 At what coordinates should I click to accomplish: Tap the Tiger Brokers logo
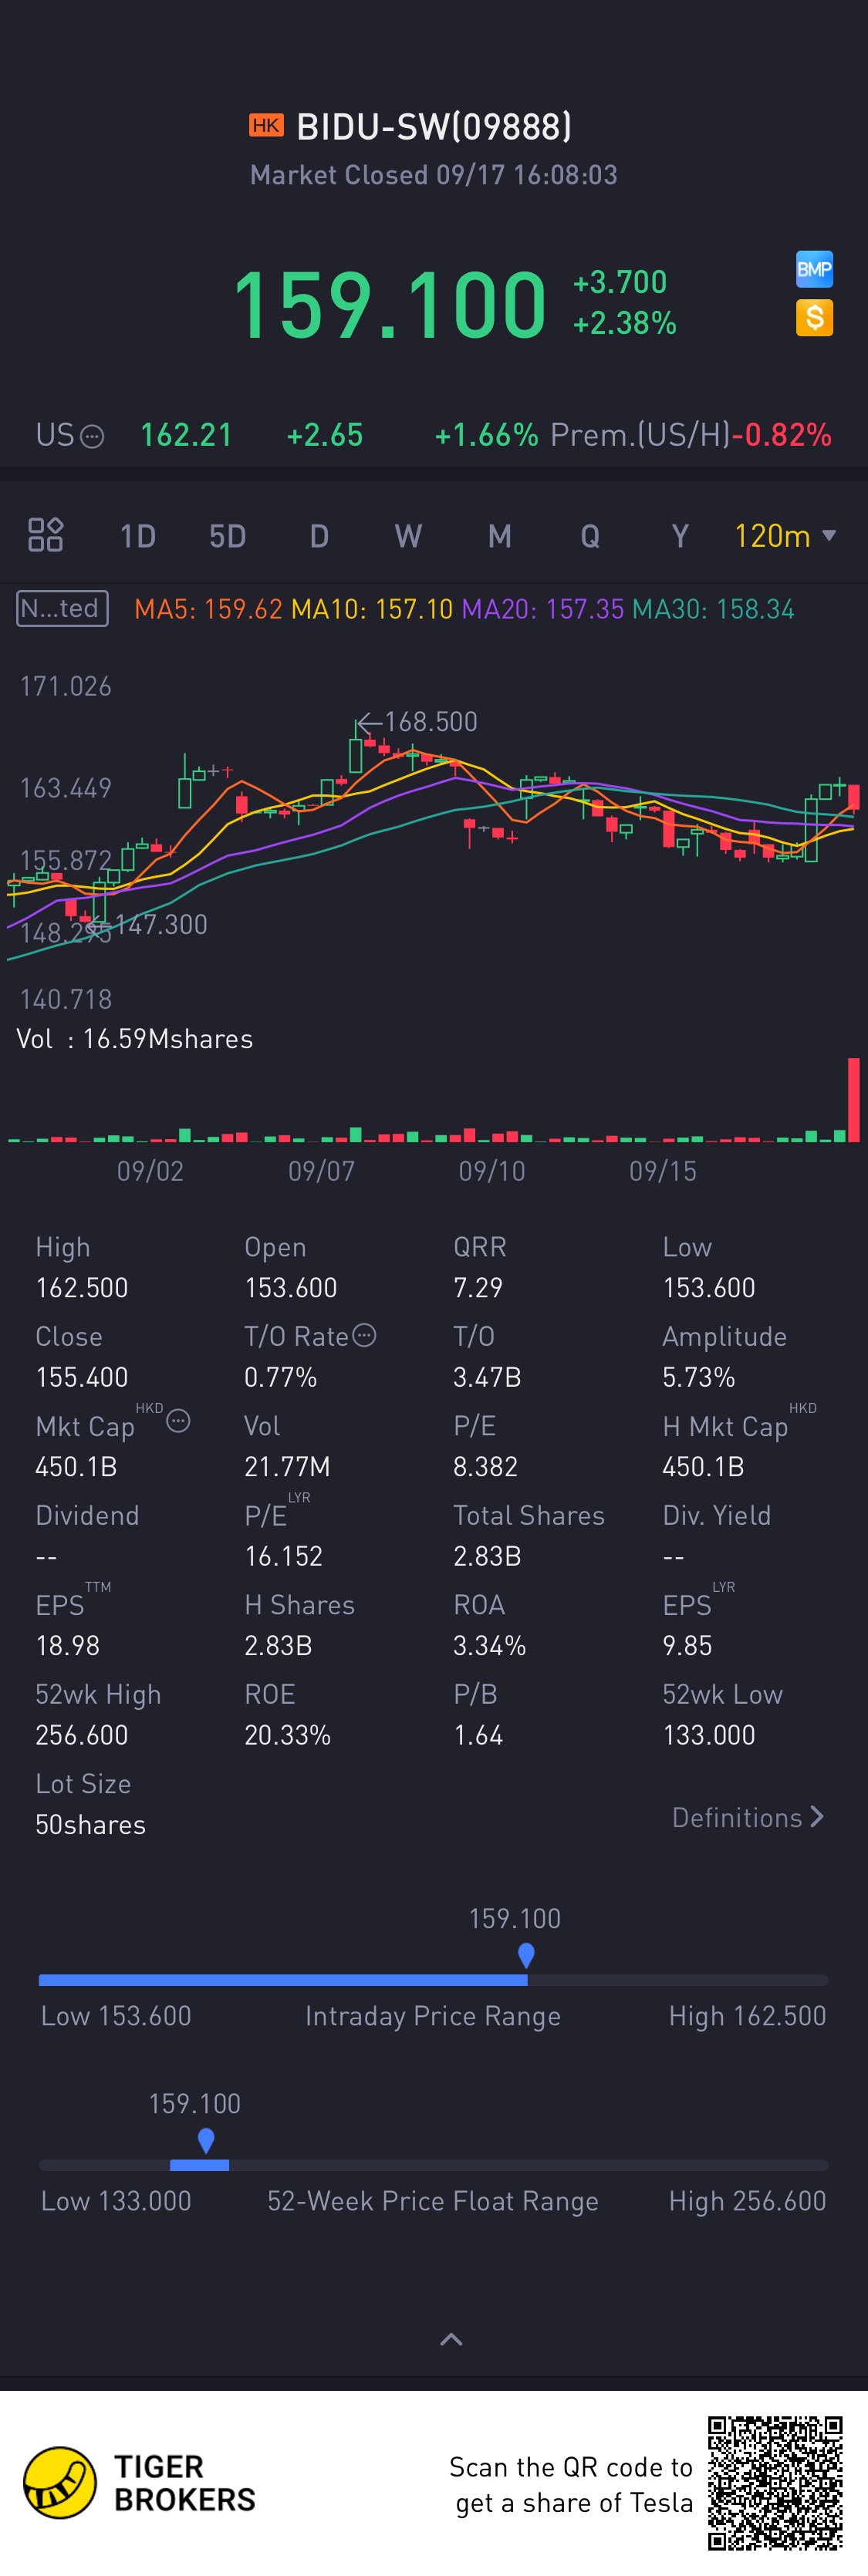pos(60,2482)
